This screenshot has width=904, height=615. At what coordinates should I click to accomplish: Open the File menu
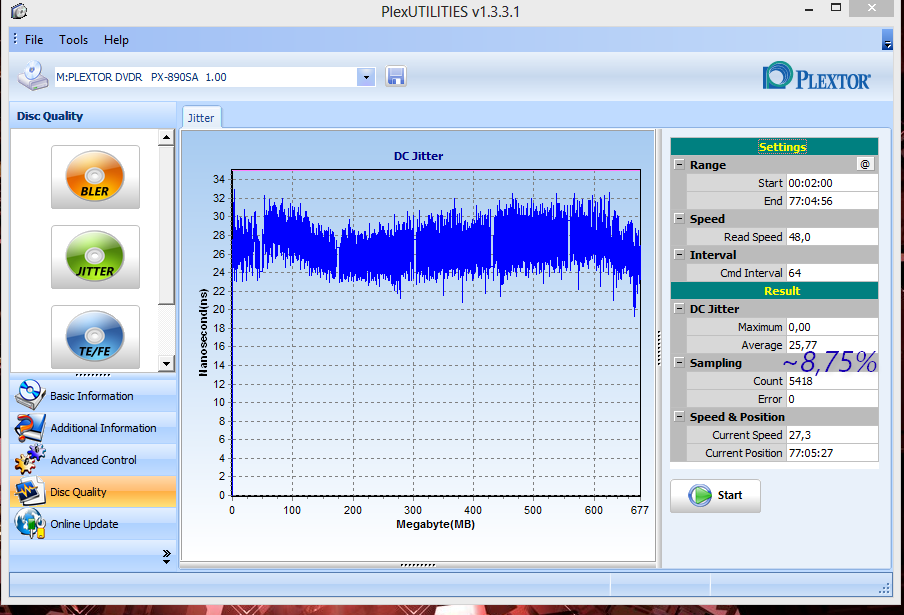click(34, 40)
